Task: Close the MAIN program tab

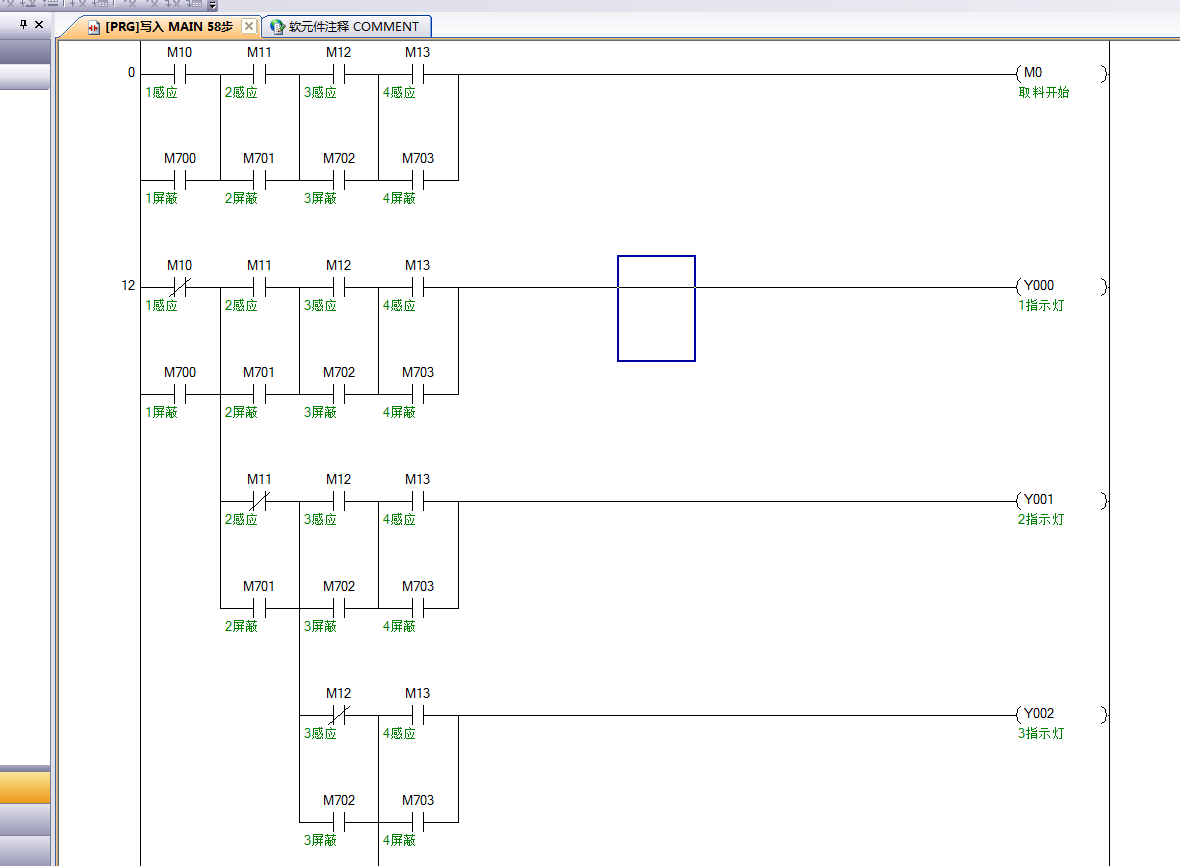Action: (x=249, y=27)
